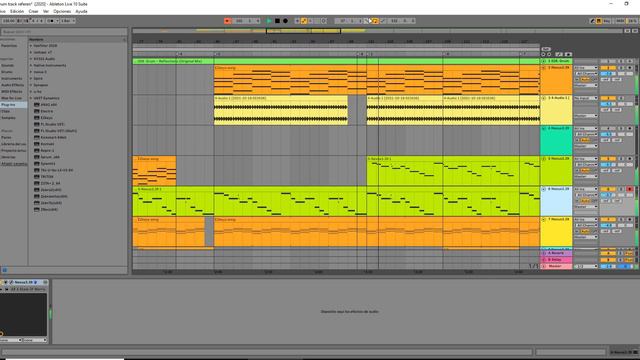Mute the lime track 5 with its activator
This screenshot has width=640, height=360.
point(608,158)
